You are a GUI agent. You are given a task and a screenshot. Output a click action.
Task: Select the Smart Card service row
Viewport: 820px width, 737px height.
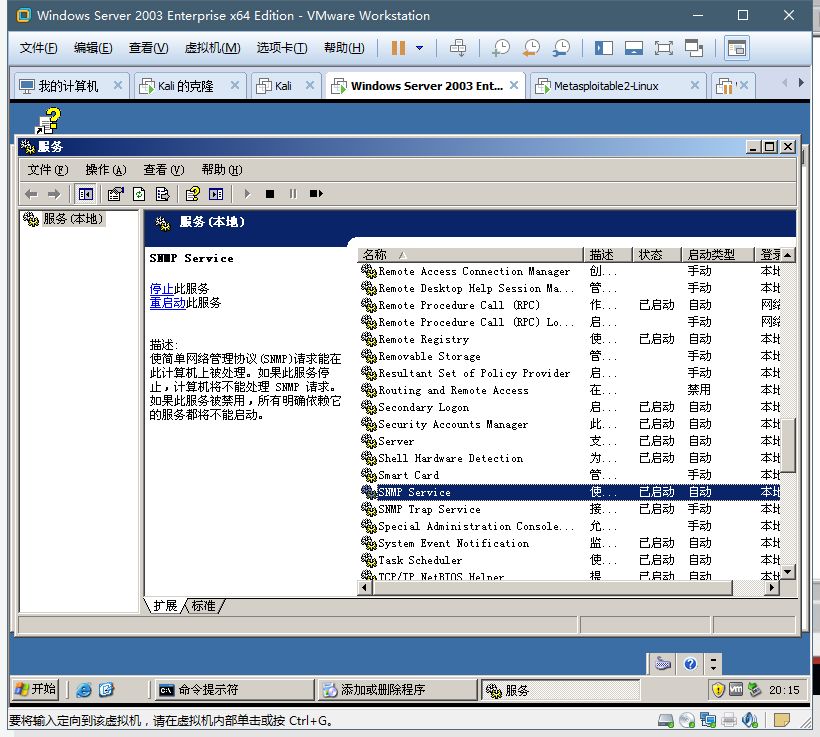tap(570, 475)
